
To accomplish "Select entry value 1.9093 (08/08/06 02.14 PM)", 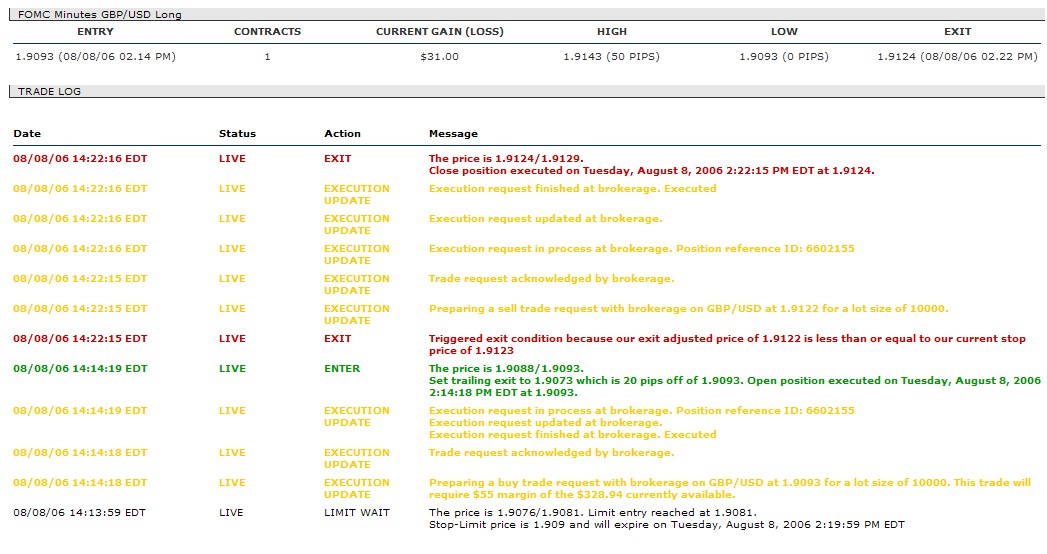I will (x=95, y=57).
